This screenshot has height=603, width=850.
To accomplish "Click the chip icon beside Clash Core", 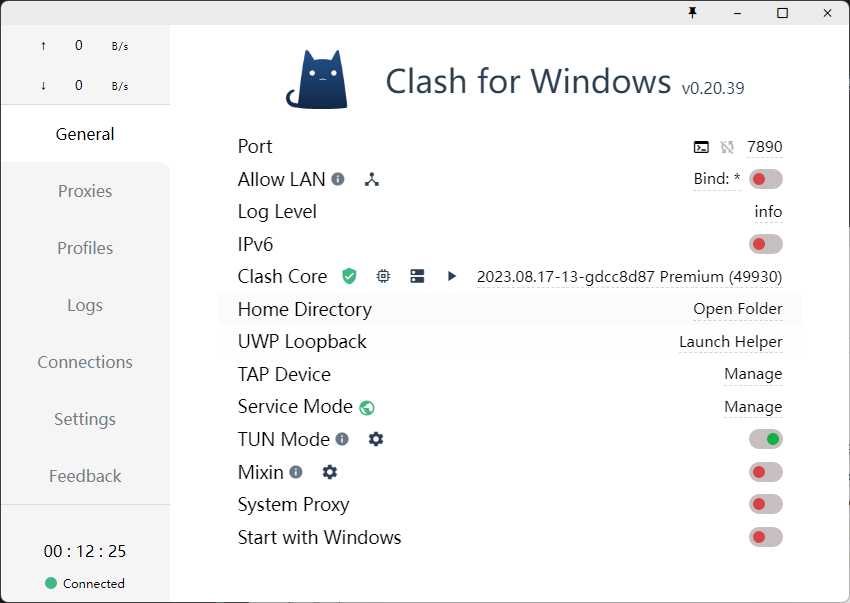I will 383,276.
